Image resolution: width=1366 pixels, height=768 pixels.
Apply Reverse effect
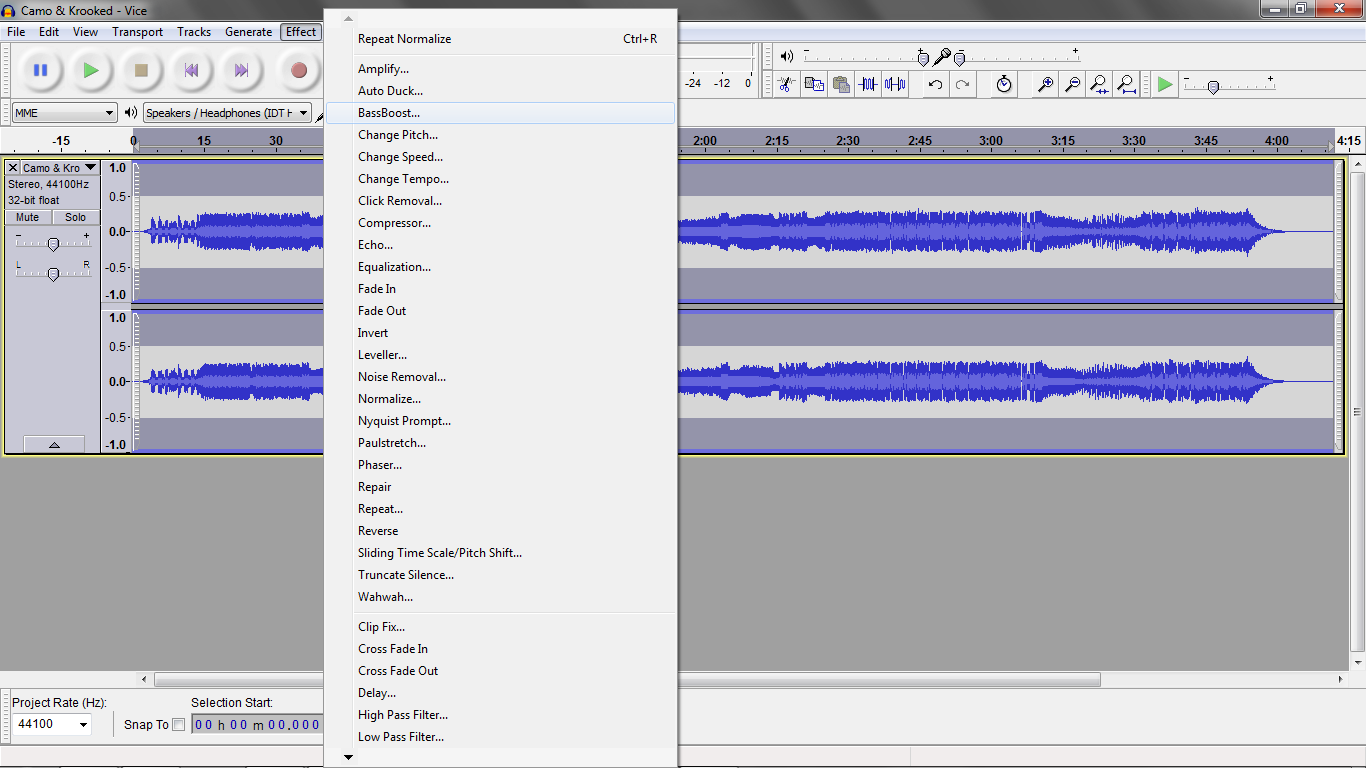501,531
